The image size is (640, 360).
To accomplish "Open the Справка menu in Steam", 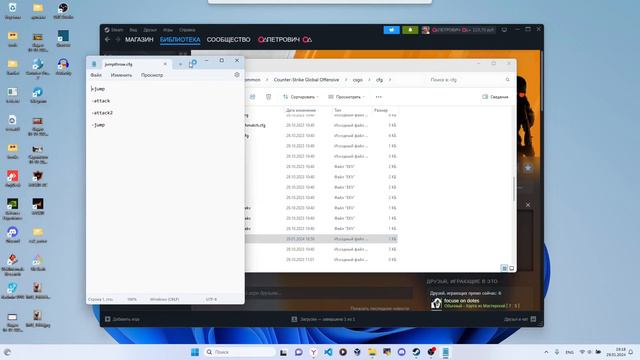I will (187, 30).
